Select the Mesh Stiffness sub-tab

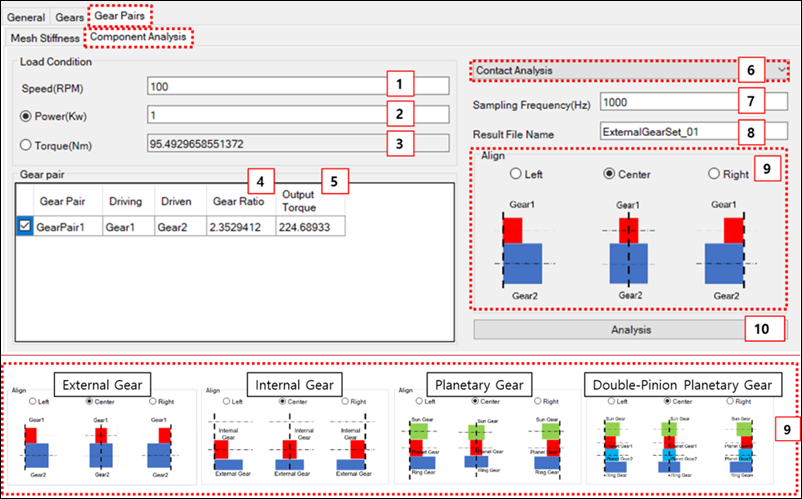pyautogui.click(x=44, y=37)
